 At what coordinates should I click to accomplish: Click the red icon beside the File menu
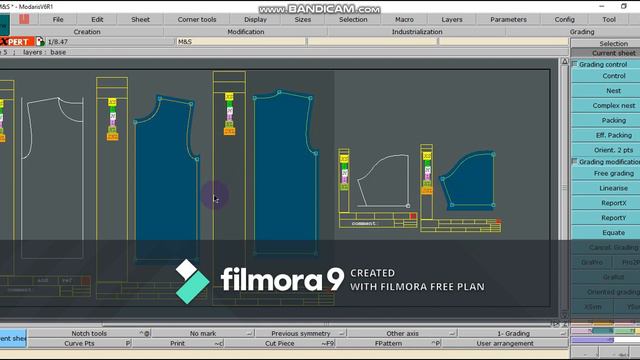24,19
